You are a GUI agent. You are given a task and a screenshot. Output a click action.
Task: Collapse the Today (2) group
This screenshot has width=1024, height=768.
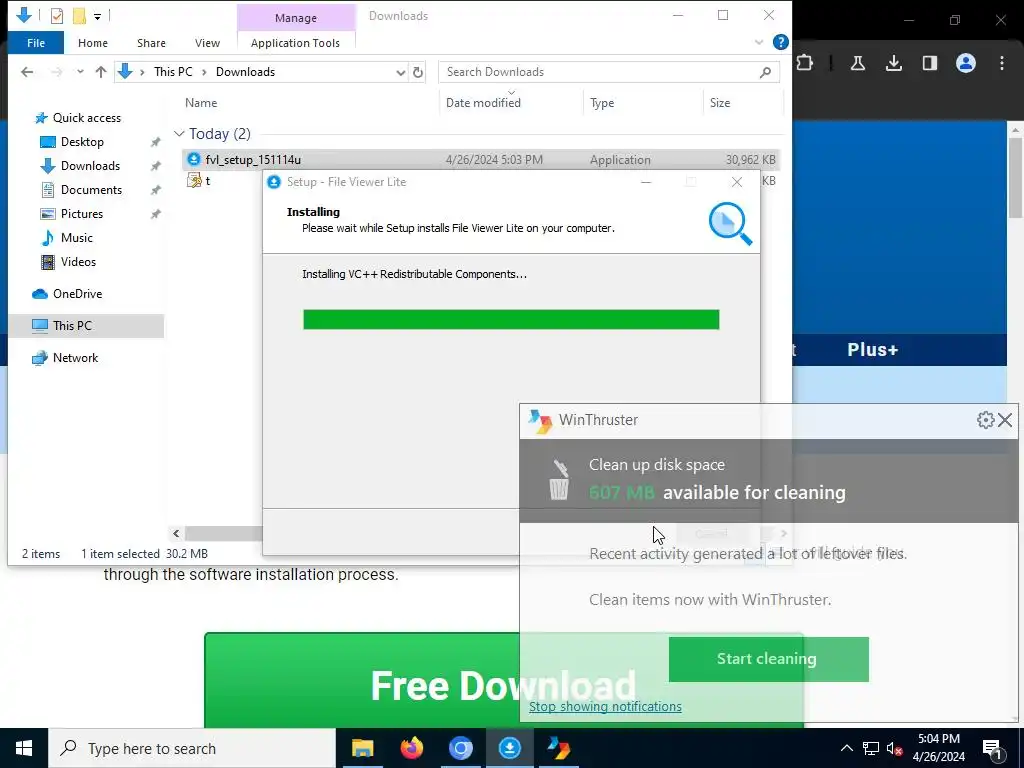(x=179, y=134)
